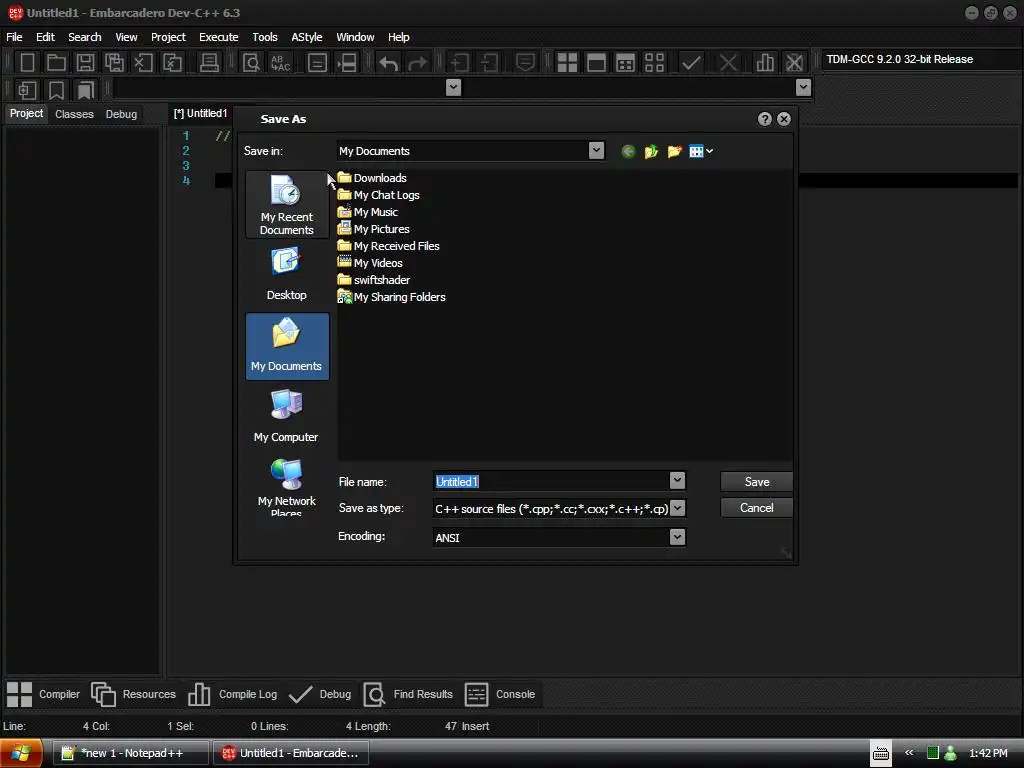Image resolution: width=1024 pixels, height=768 pixels.
Task: Switch to the Debug tab in left panel
Action: [121, 114]
